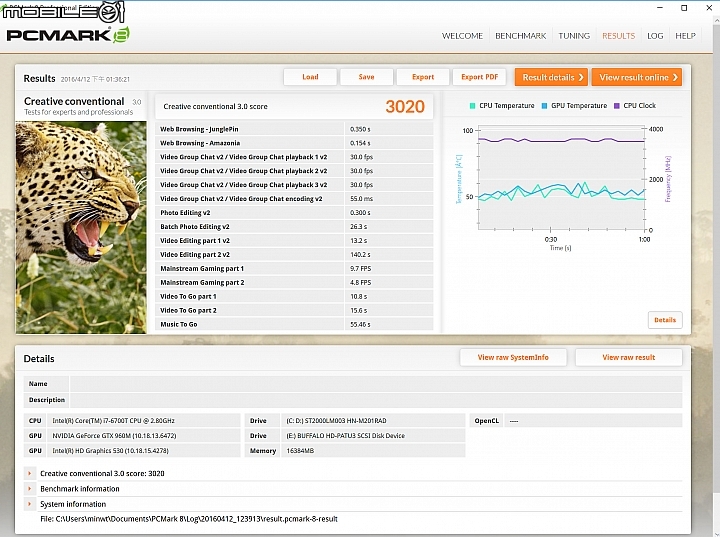Click the 140.2 s Video Editing value
This screenshot has width=720, height=537.
tap(360, 254)
